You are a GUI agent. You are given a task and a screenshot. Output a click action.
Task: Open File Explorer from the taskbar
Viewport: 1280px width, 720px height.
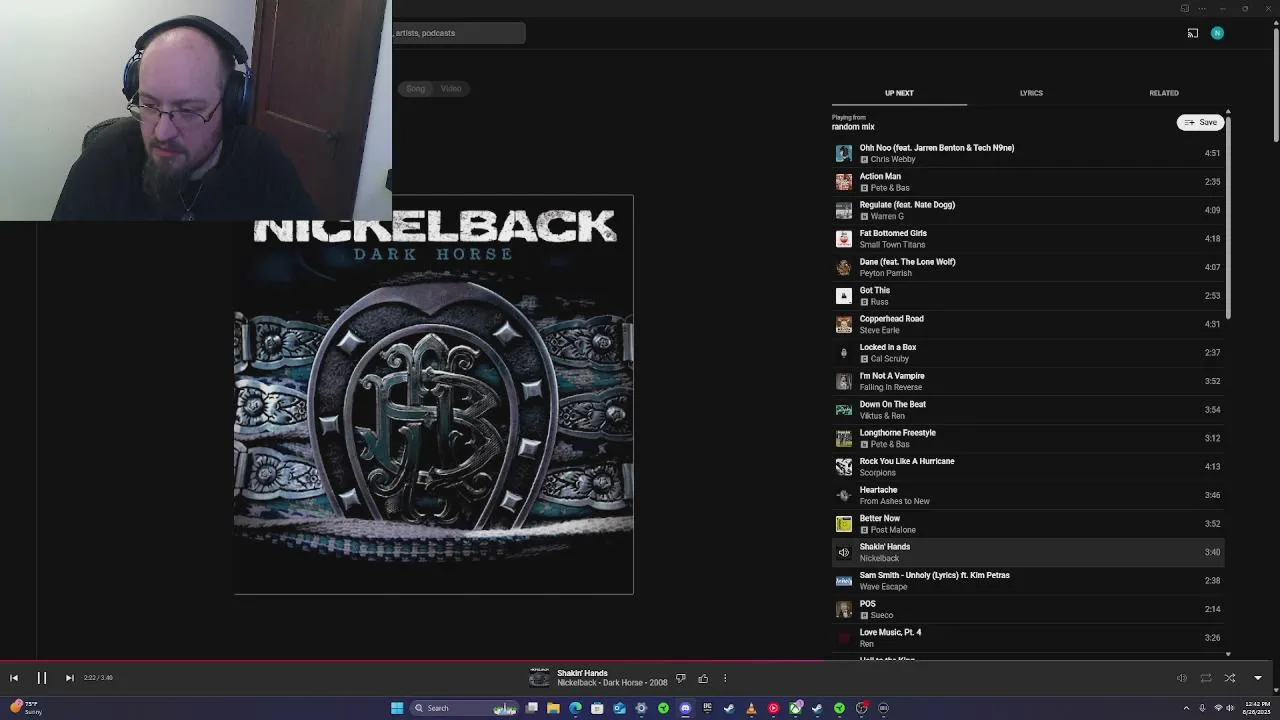tap(553, 708)
